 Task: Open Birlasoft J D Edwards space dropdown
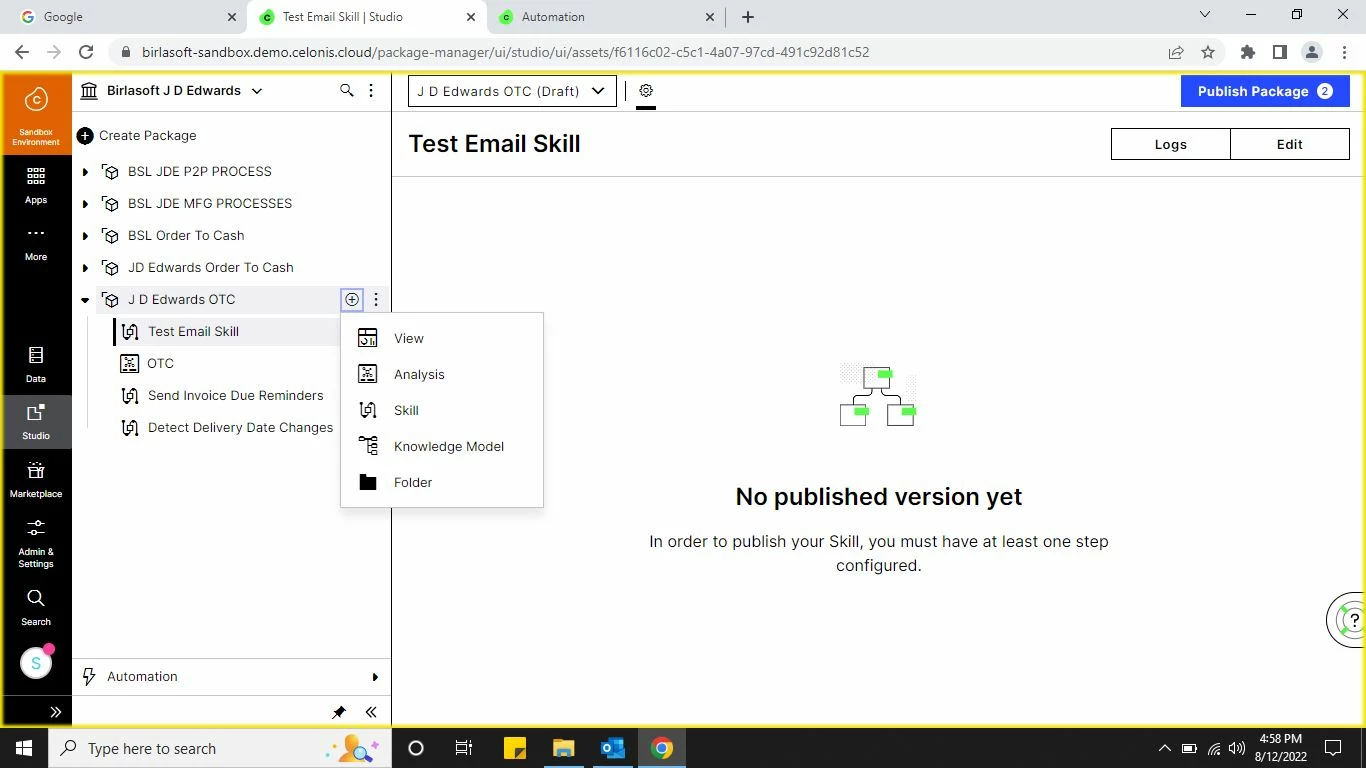172,91
